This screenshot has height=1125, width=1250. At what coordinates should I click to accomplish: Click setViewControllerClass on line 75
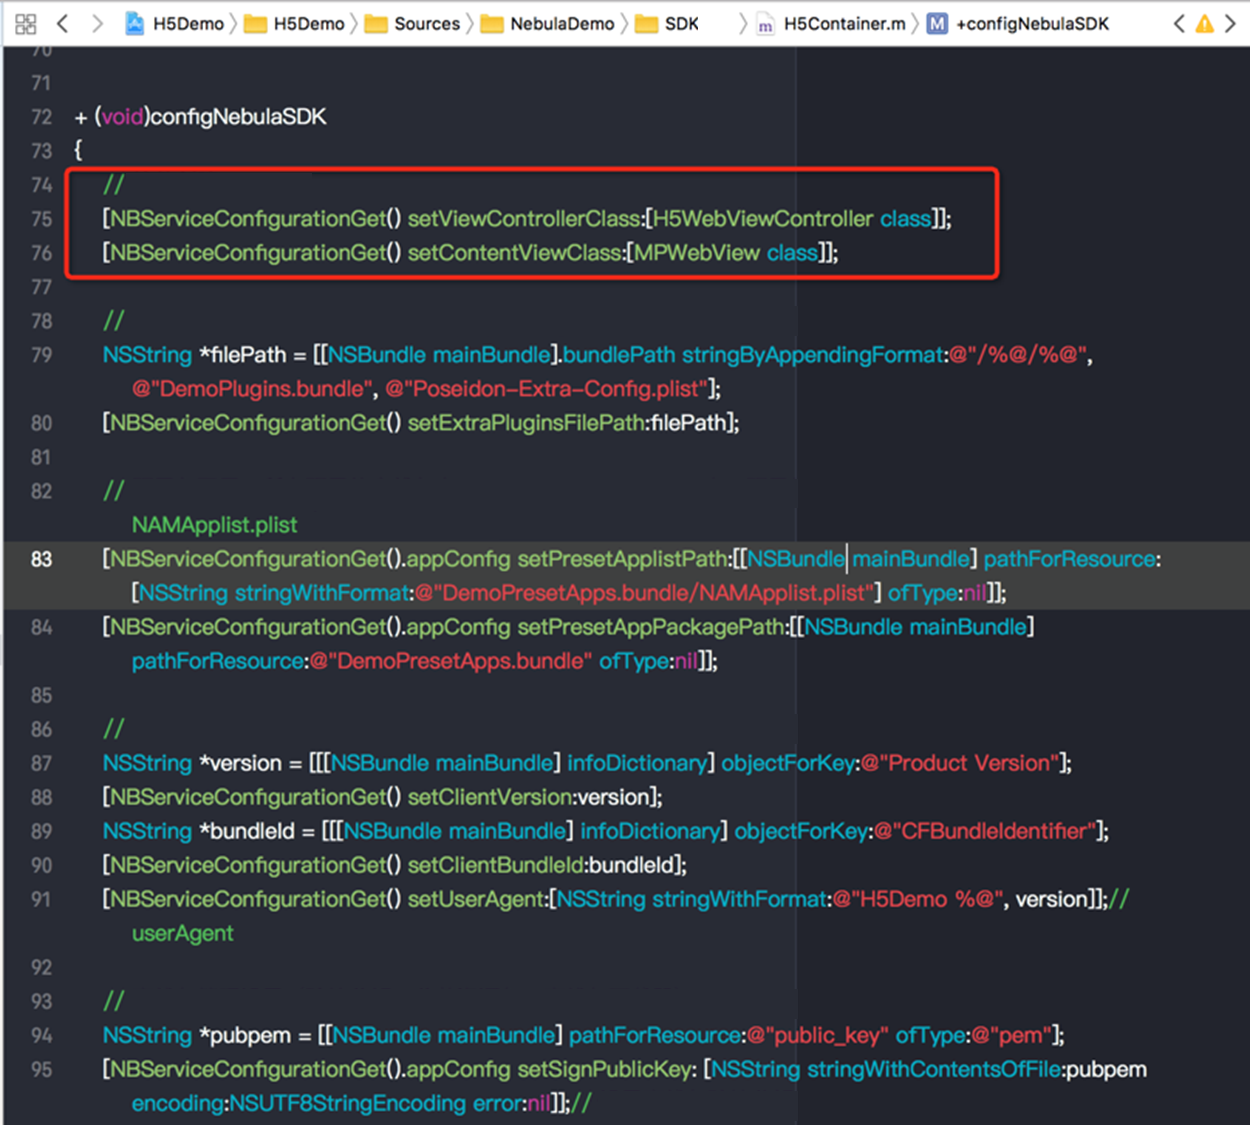524,219
